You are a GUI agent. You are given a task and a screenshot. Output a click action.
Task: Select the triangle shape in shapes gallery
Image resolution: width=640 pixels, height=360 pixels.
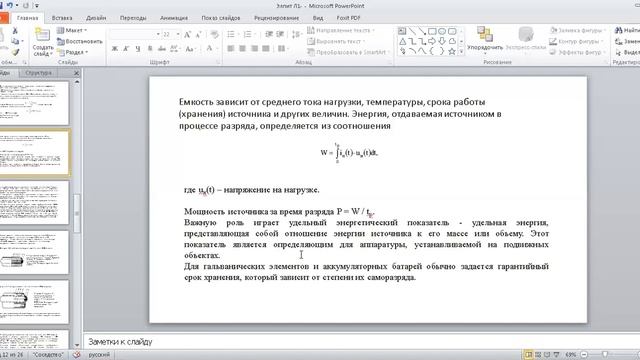(402, 41)
